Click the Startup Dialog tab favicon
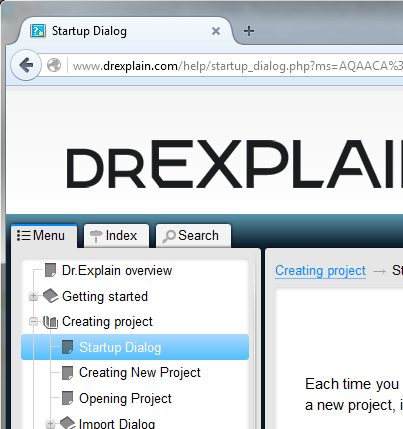Viewport: 403px width, 429px height. click(x=38, y=31)
